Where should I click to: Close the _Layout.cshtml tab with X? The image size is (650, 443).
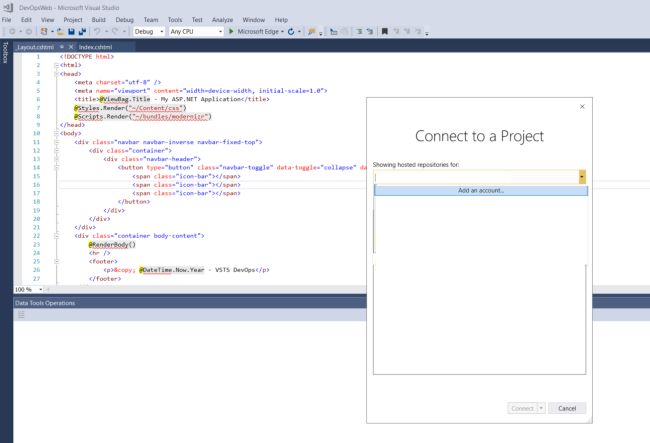[70, 46]
